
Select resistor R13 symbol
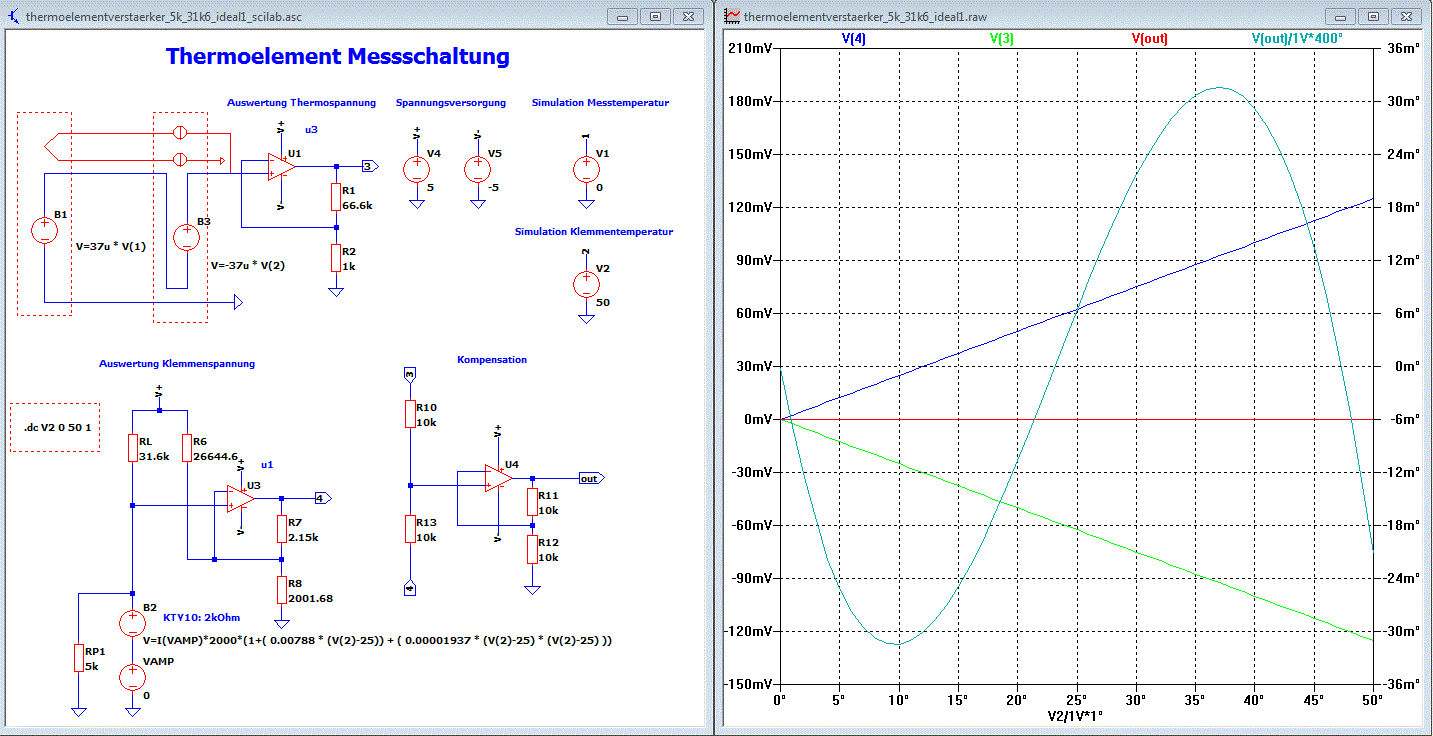pyautogui.click(x=409, y=528)
